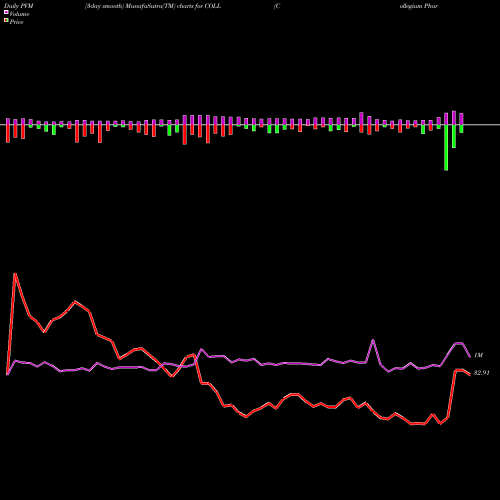Click the purple Volume legend swatch
The width and height of the screenshot is (500, 500).
coord(6,12)
